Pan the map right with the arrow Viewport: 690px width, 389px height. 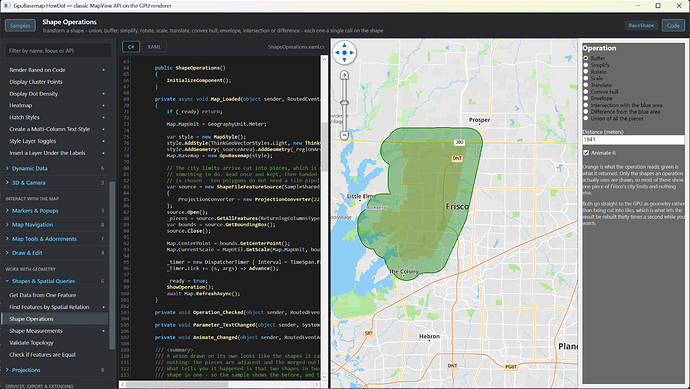[x=352, y=52]
